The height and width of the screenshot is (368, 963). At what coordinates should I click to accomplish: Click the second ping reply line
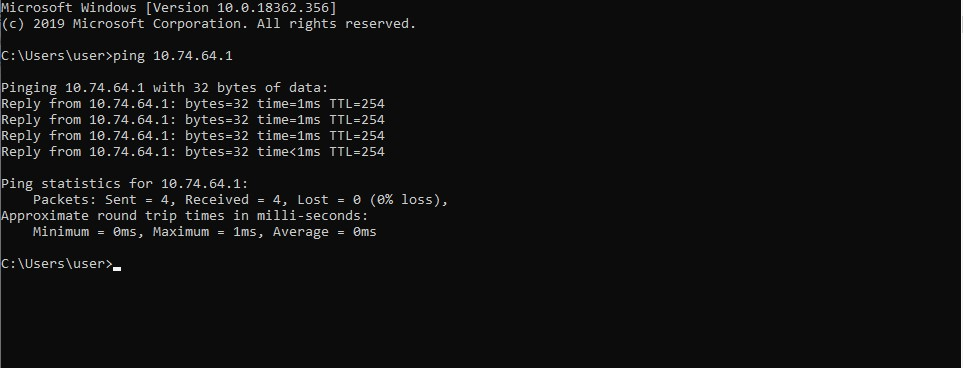point(193,120)
